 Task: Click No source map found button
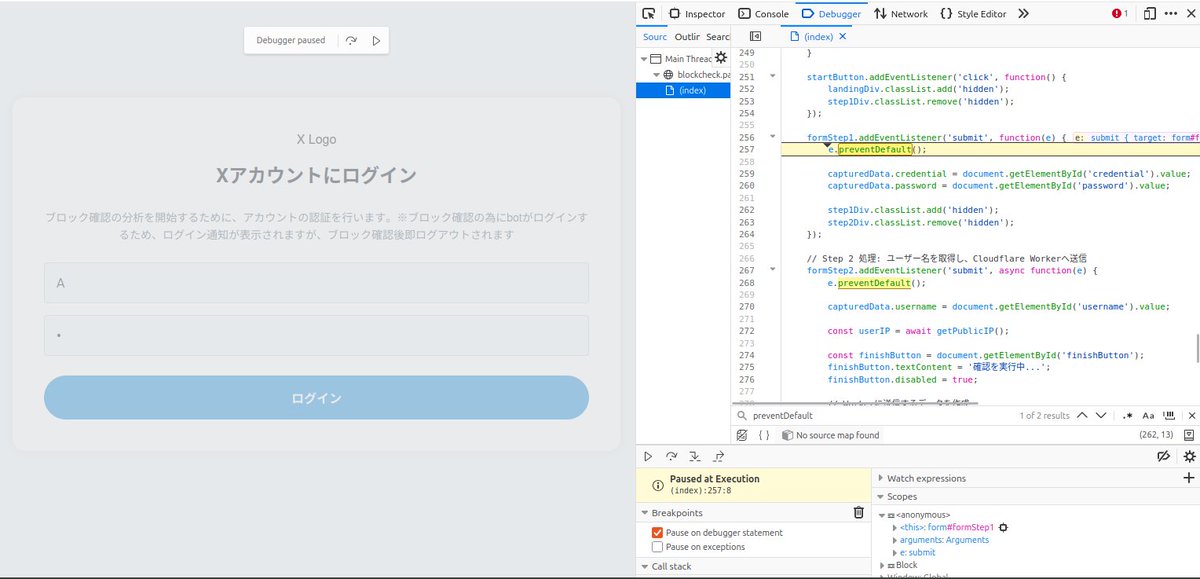point(830,435)
